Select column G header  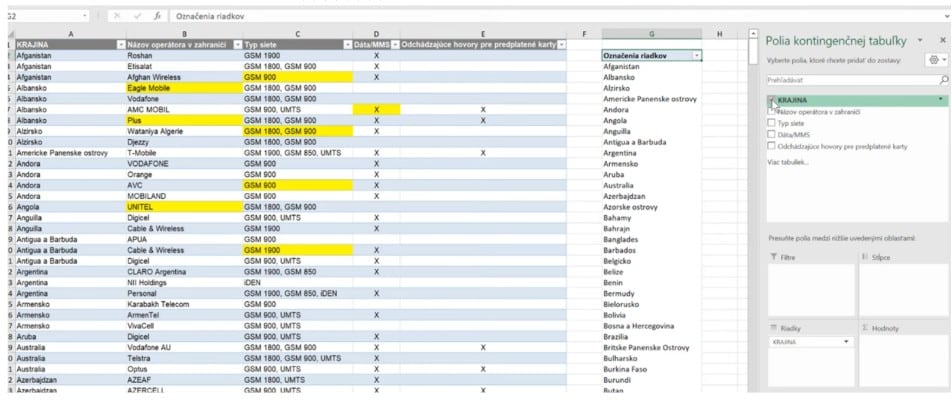coord(651,34)
